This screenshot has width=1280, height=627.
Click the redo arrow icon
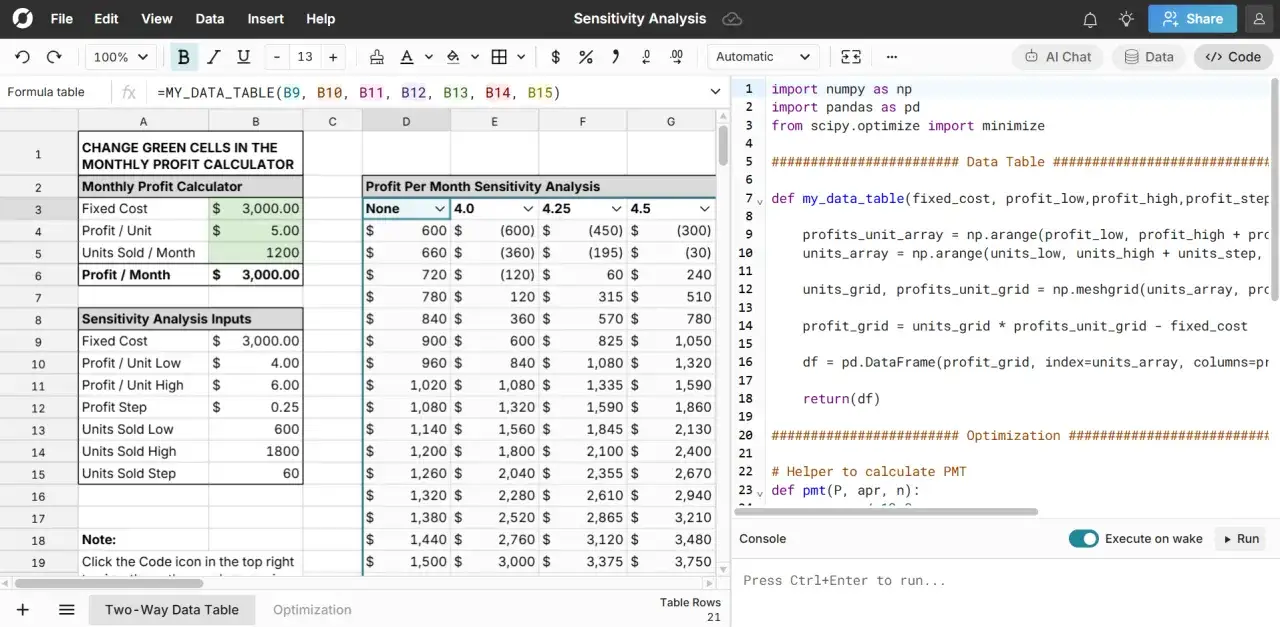(x=54, y=57)
